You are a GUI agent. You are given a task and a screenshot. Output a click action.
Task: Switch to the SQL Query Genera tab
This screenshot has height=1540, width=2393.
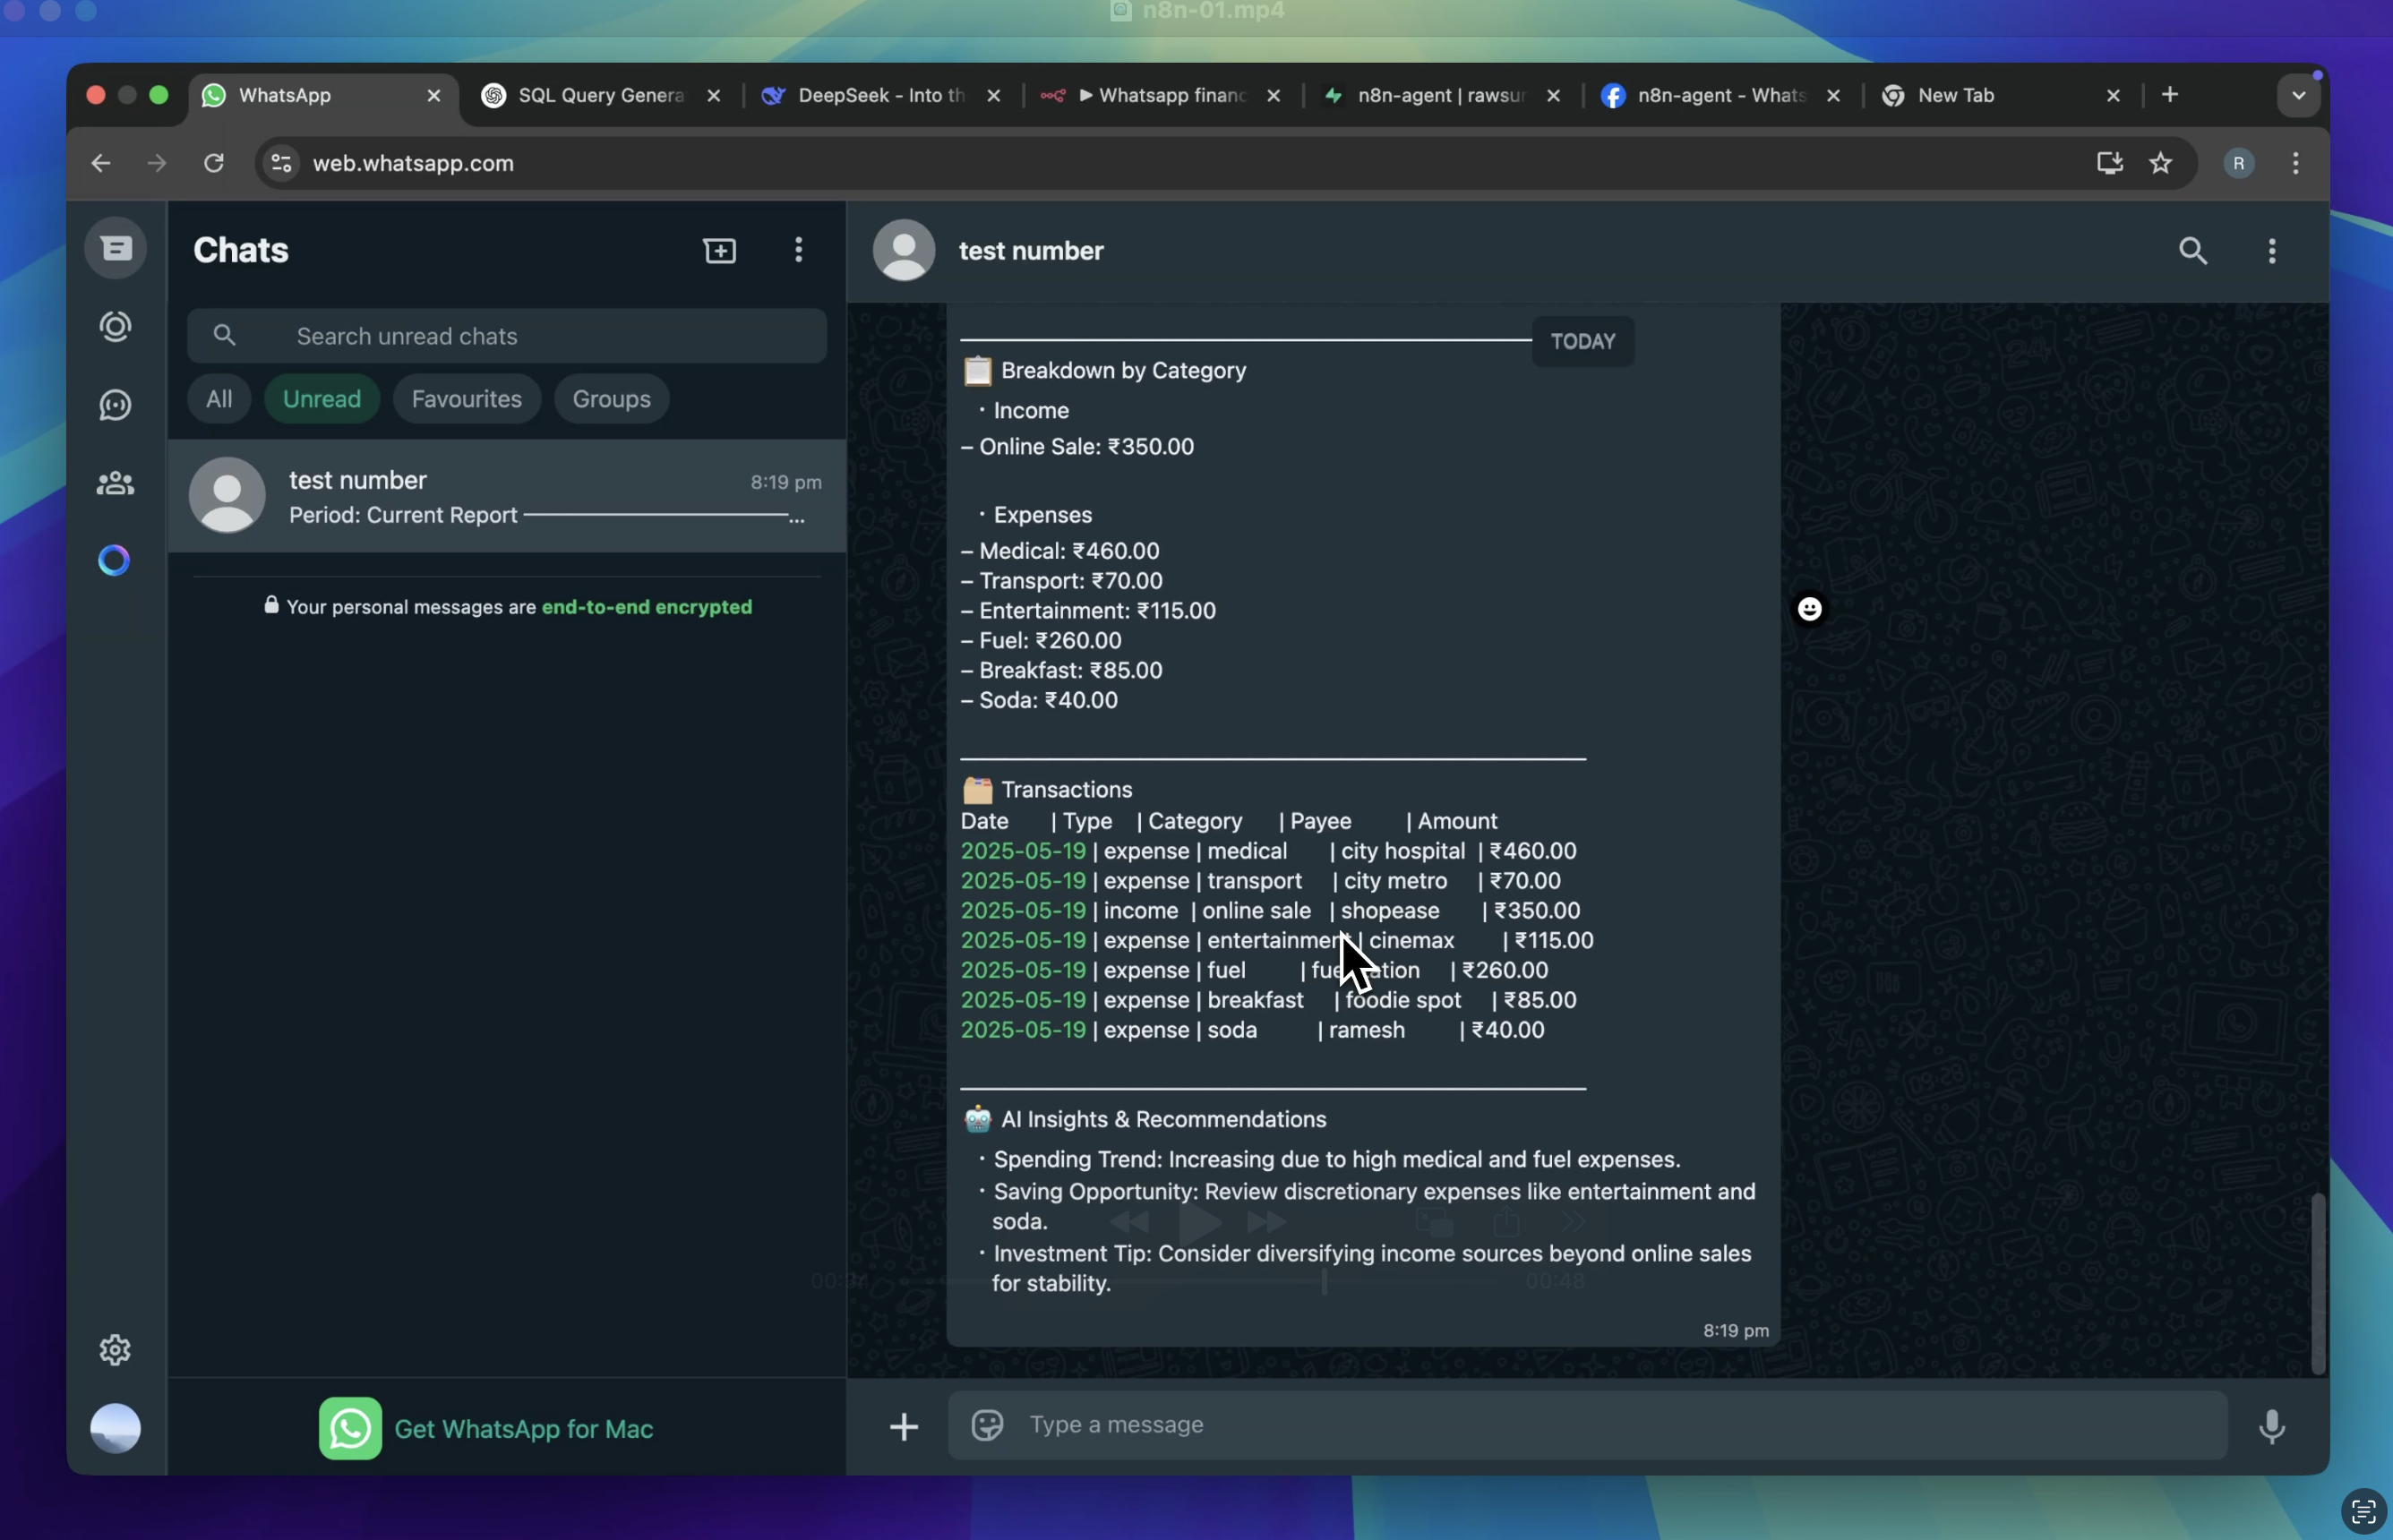coord(600,95)
